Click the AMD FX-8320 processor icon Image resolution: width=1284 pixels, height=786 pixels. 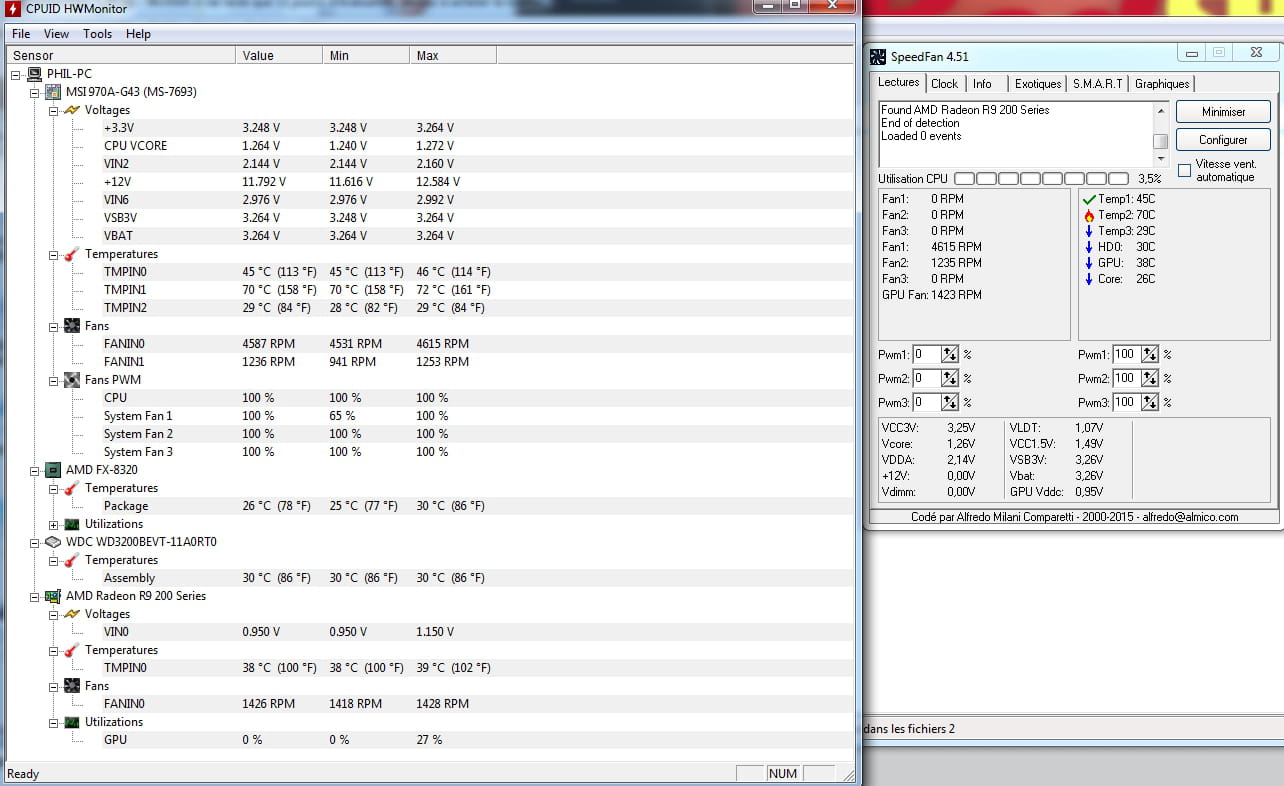point(53,470)
